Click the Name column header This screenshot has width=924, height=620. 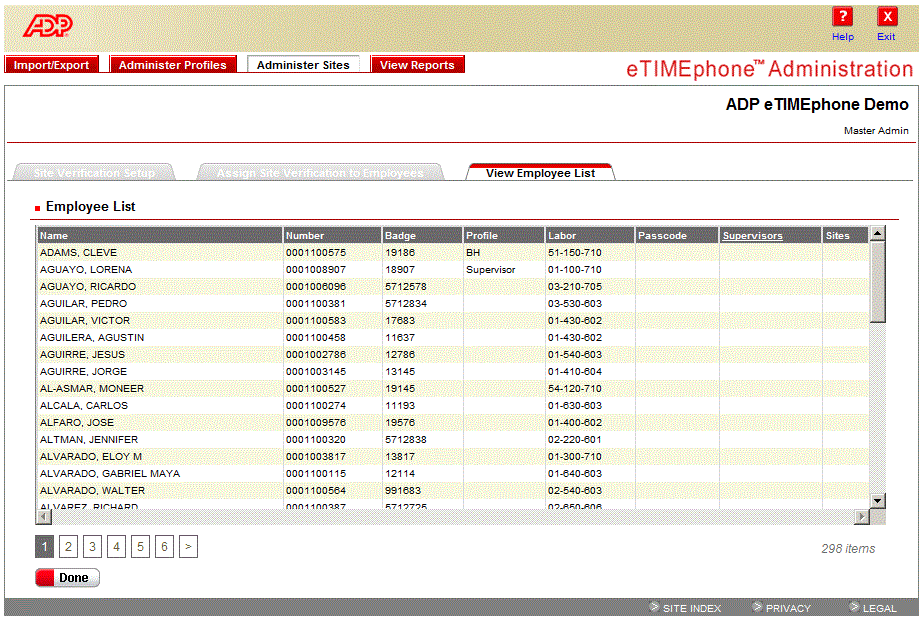tap(160, 235)
